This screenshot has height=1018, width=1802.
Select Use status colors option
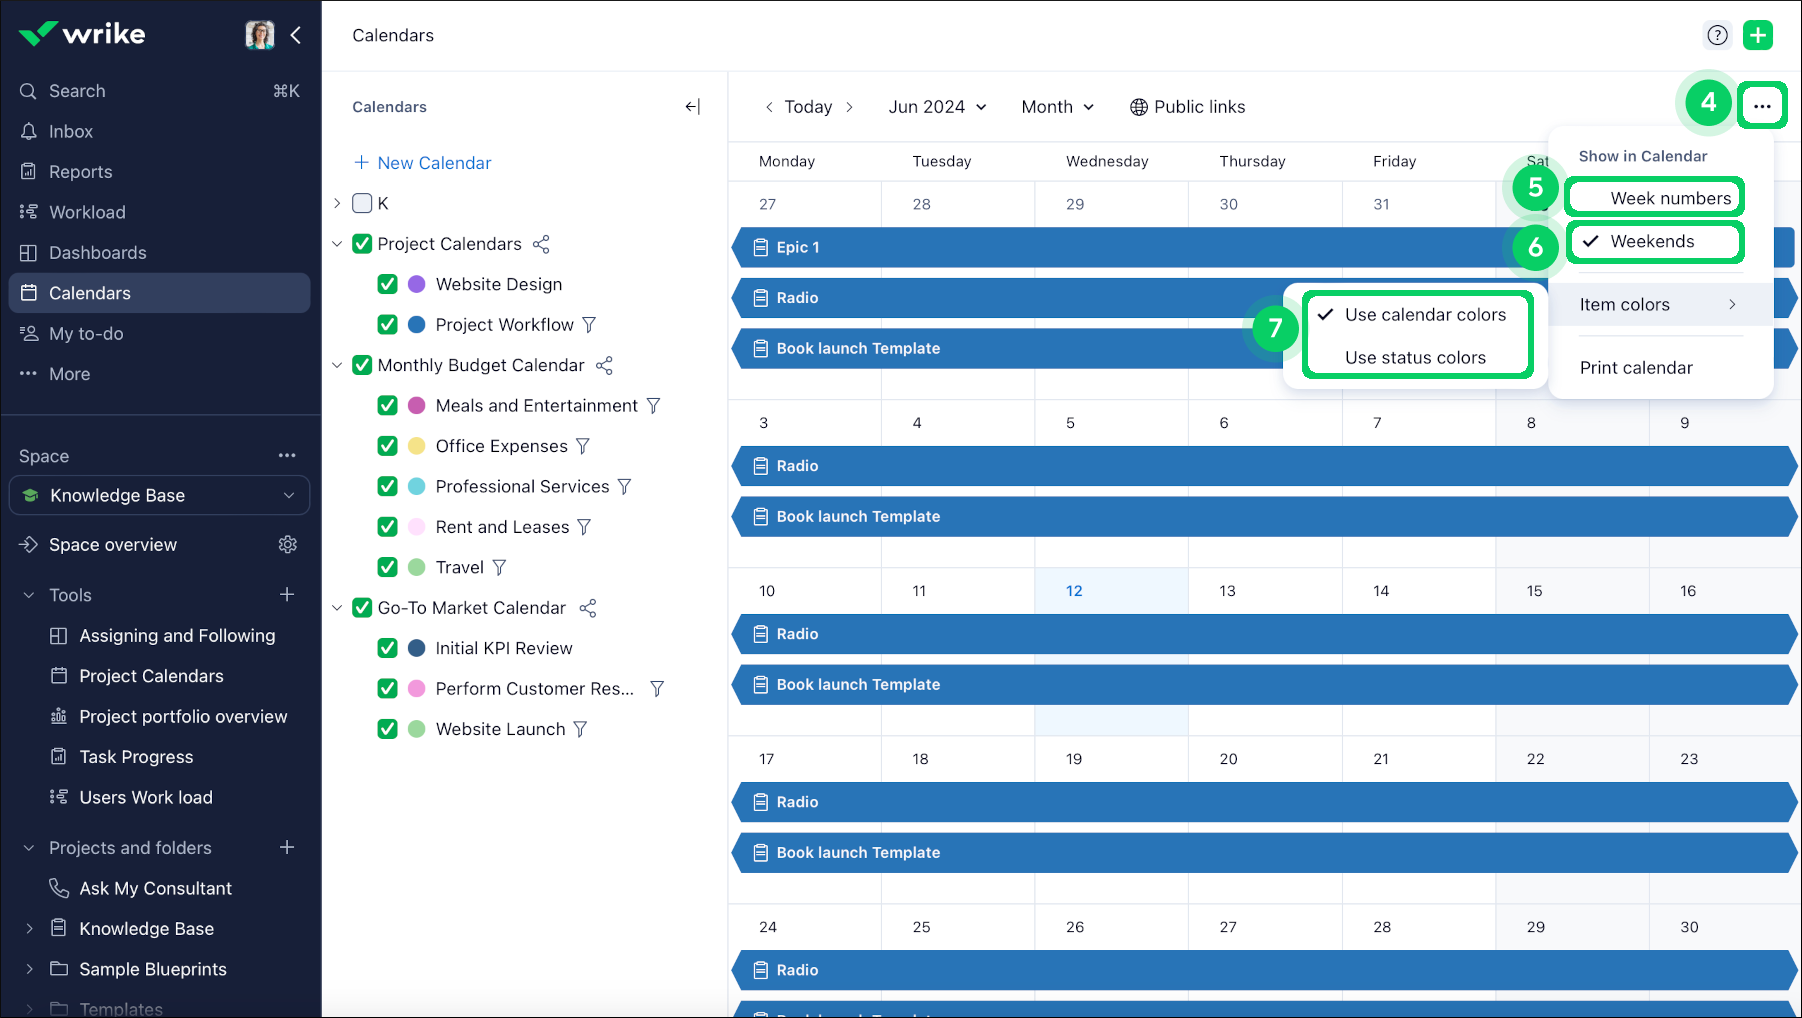coord(1415,357)
